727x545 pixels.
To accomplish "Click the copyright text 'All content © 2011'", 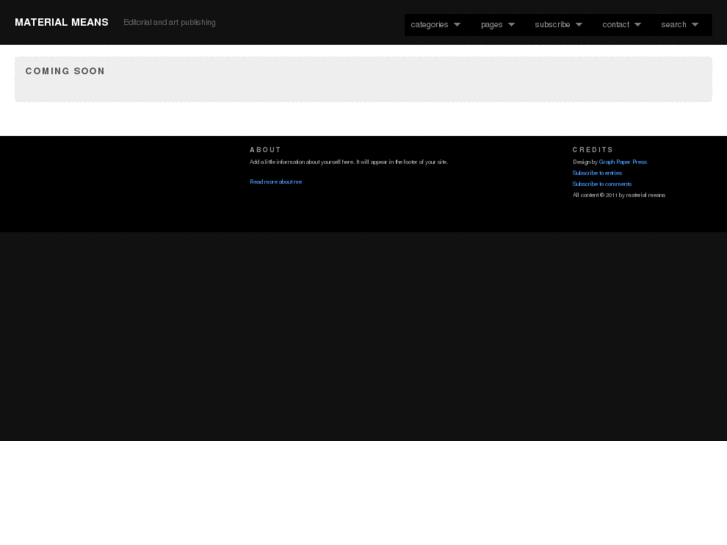I will click(x=618, y=195).
